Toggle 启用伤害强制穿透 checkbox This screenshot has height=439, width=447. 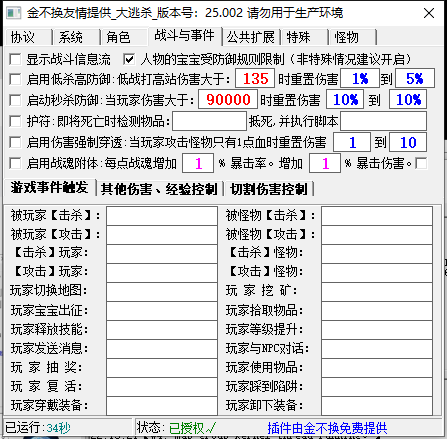[x=15, y=142]
